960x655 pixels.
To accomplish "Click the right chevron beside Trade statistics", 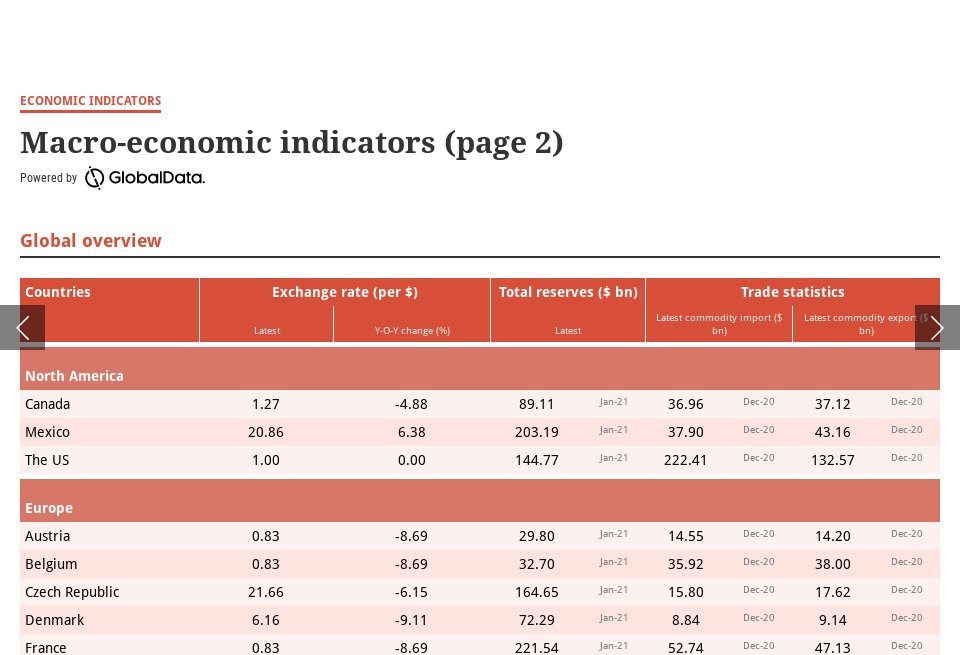I will point(936,327).
